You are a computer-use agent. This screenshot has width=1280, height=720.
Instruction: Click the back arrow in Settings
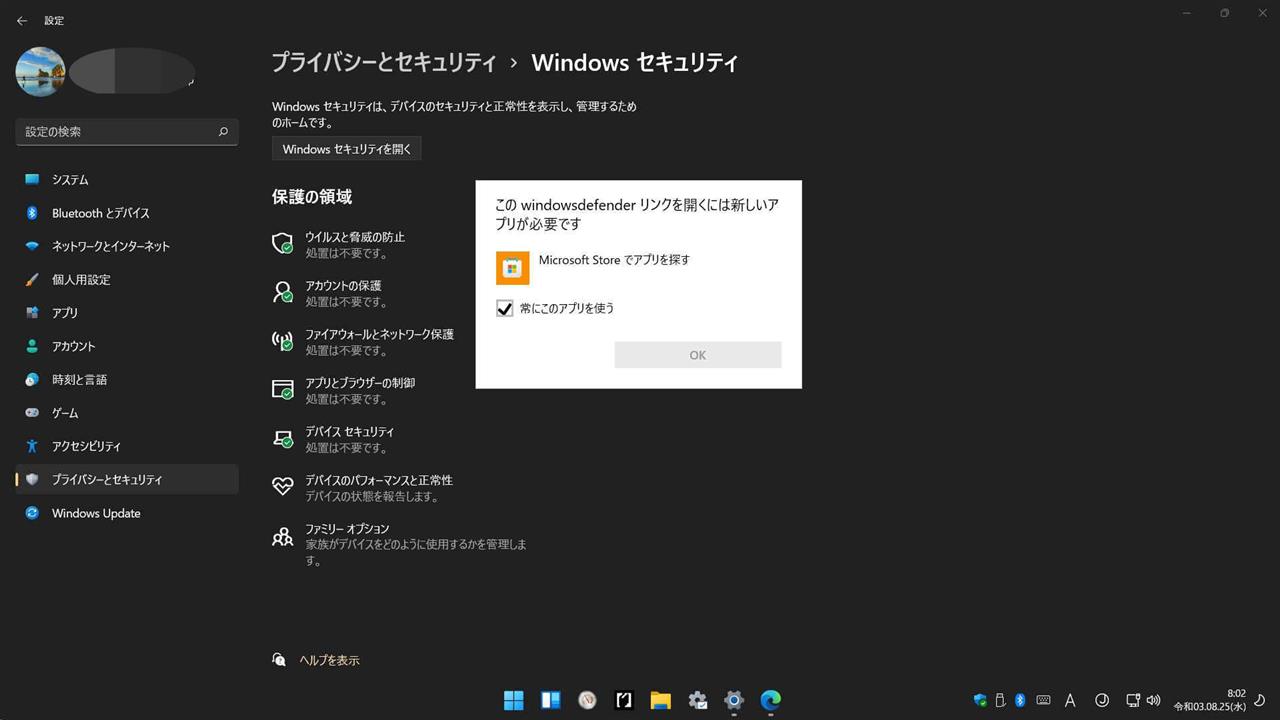(22, 20)
